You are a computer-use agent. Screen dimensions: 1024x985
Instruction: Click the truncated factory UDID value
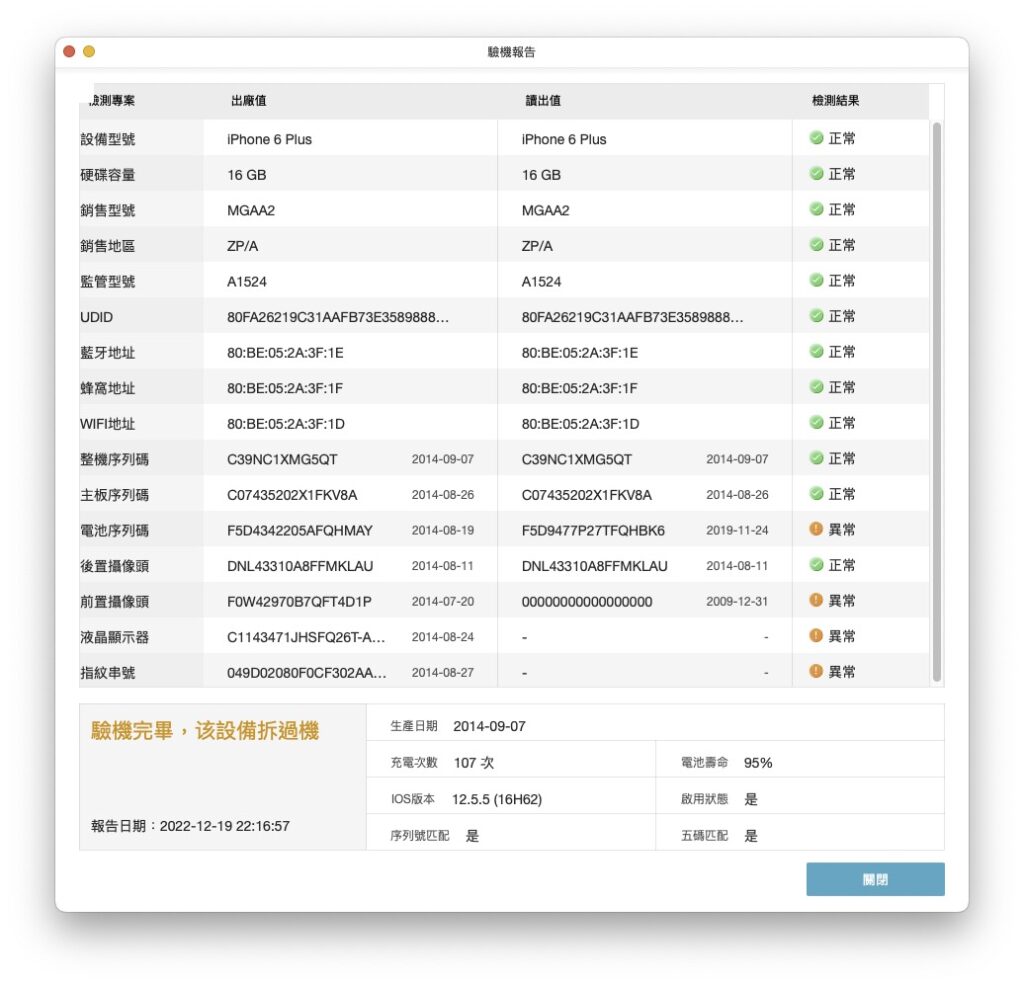[338, 317]
